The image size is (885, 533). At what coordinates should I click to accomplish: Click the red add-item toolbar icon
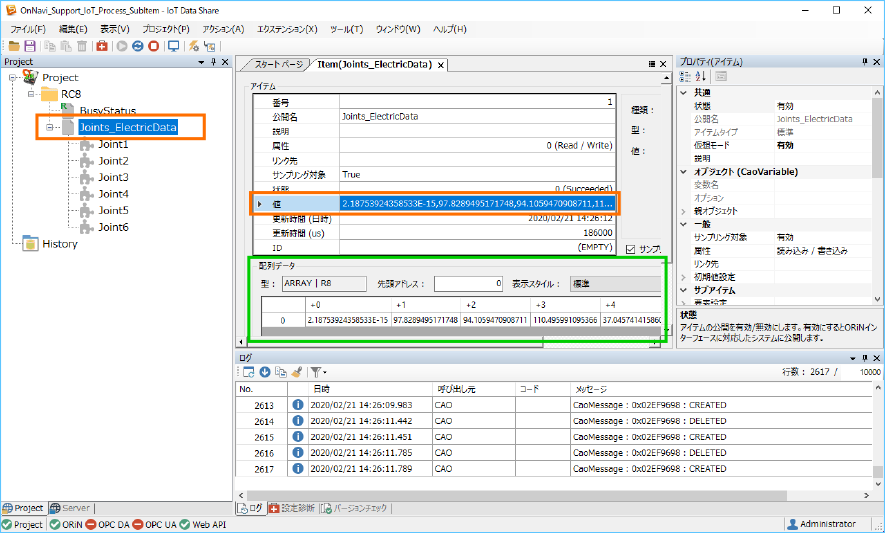[x=102, y=46]
